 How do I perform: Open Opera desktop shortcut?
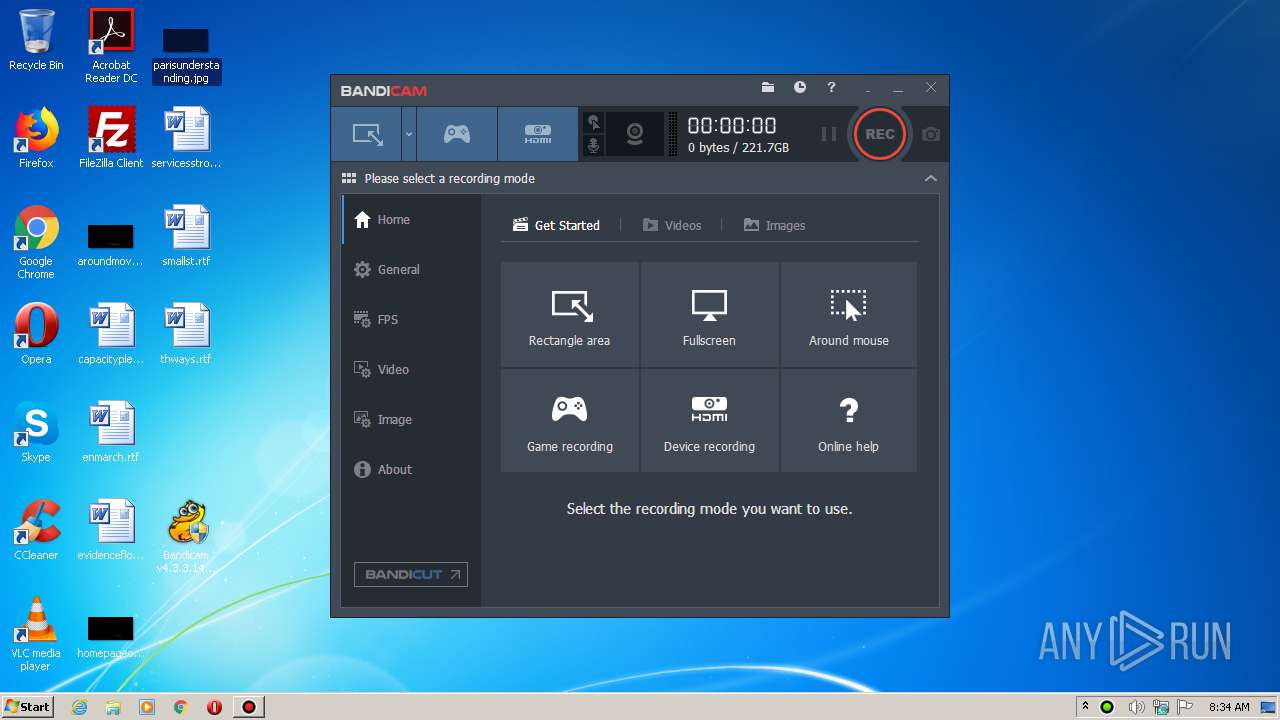click(36, 334)
